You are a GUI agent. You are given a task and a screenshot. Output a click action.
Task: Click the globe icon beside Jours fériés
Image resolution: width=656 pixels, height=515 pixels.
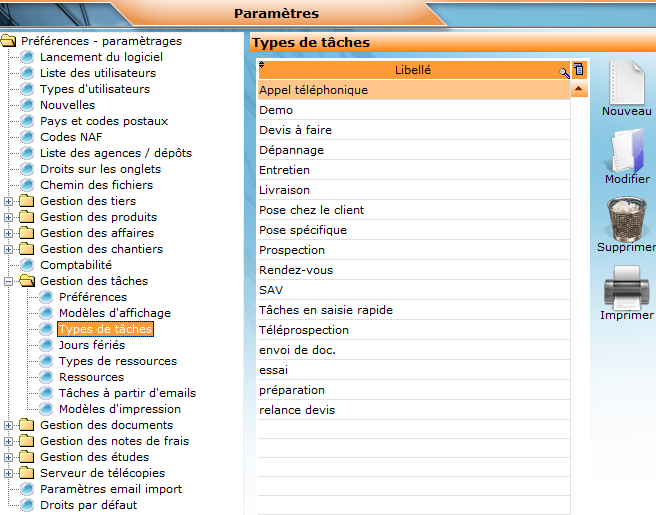46,345
